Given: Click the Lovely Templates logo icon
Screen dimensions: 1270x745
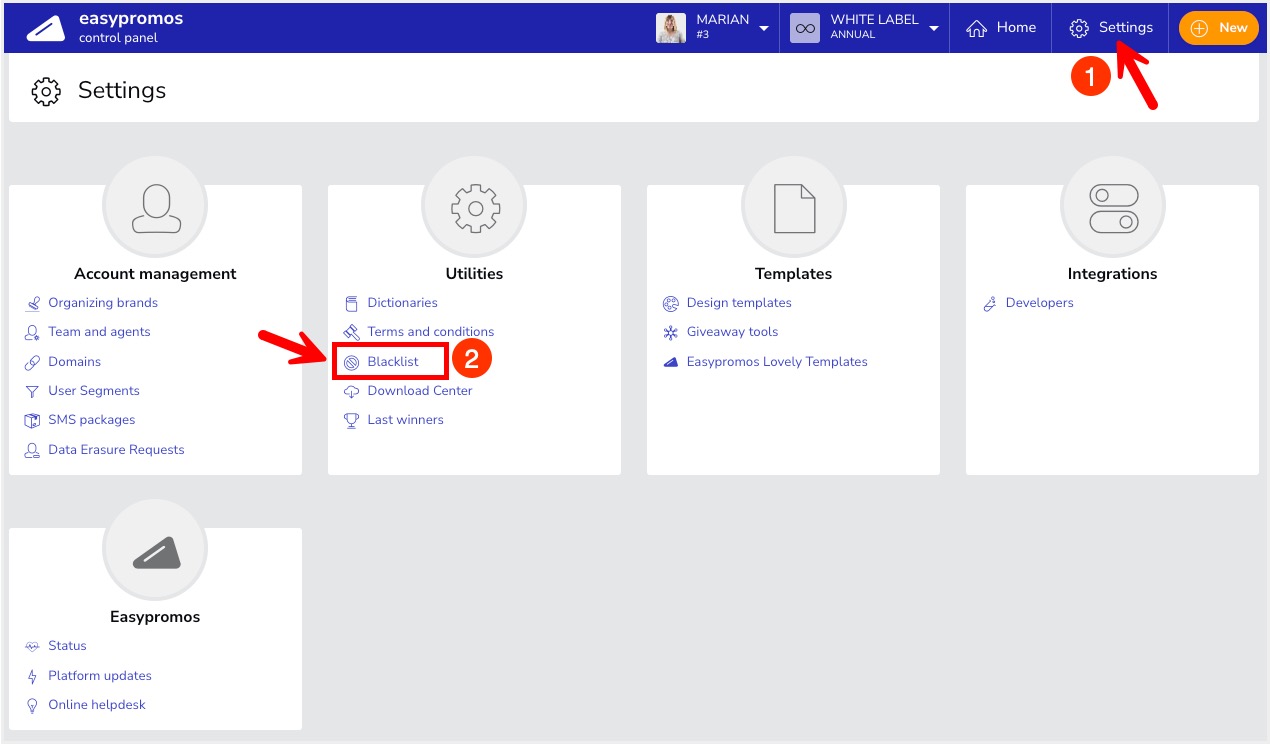Looking at the screenshot, I should click(670, 362).
